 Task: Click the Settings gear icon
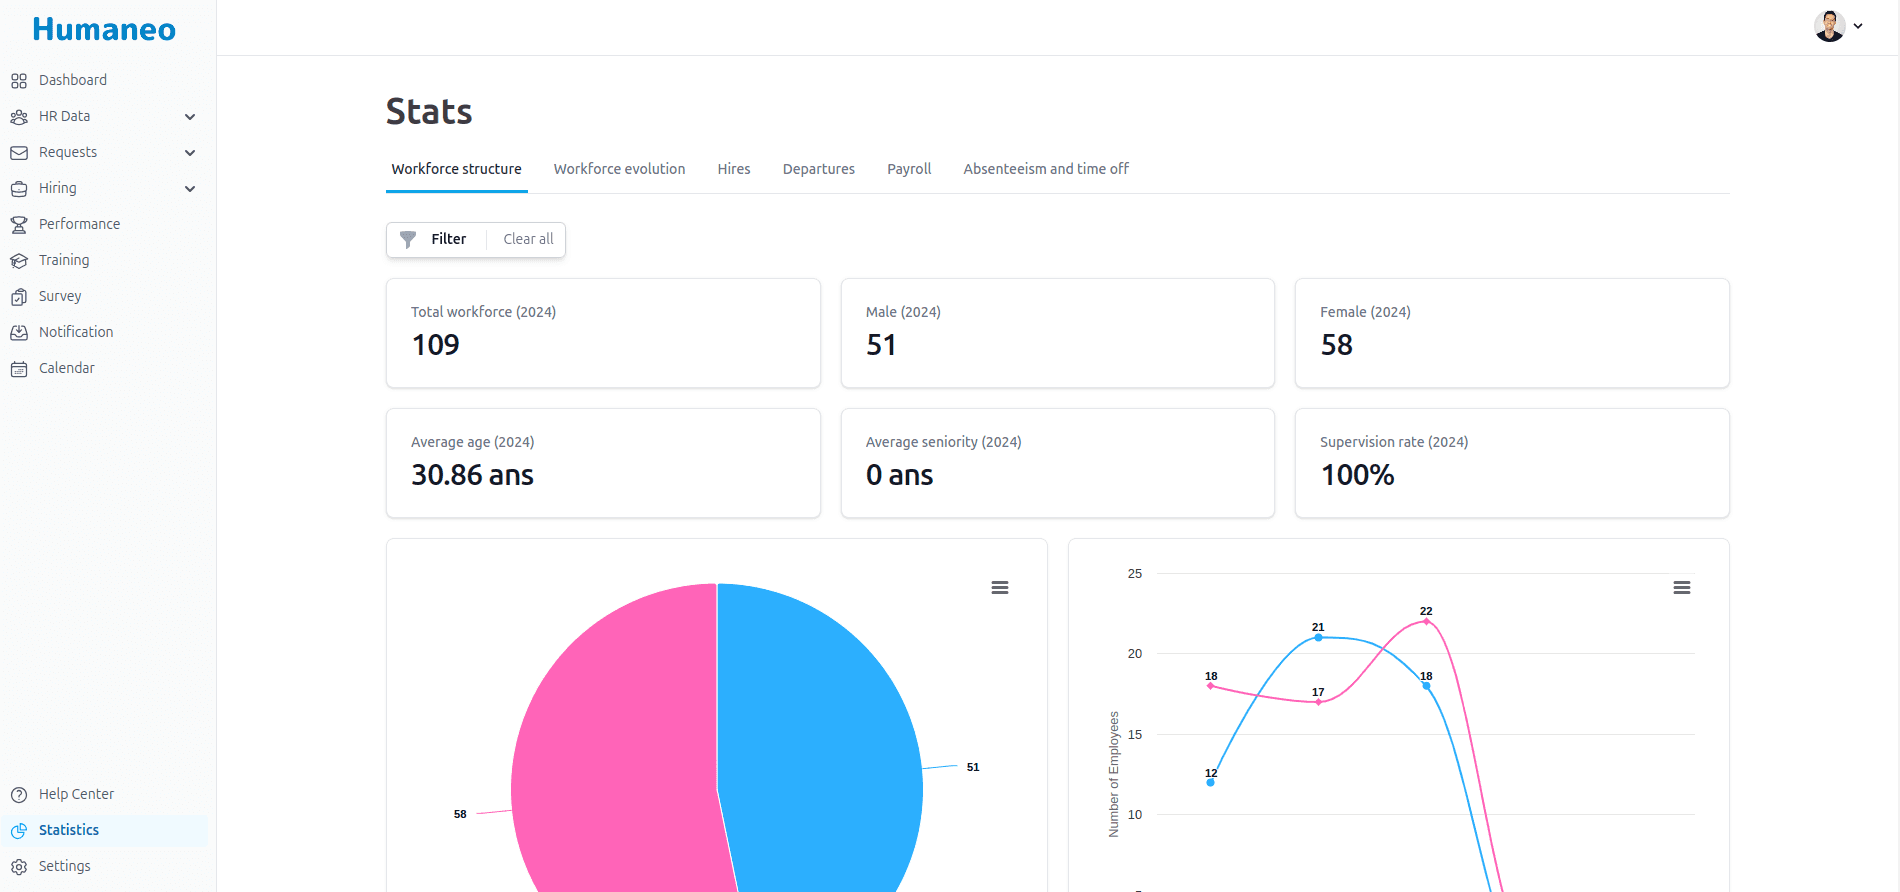point(19,867)
